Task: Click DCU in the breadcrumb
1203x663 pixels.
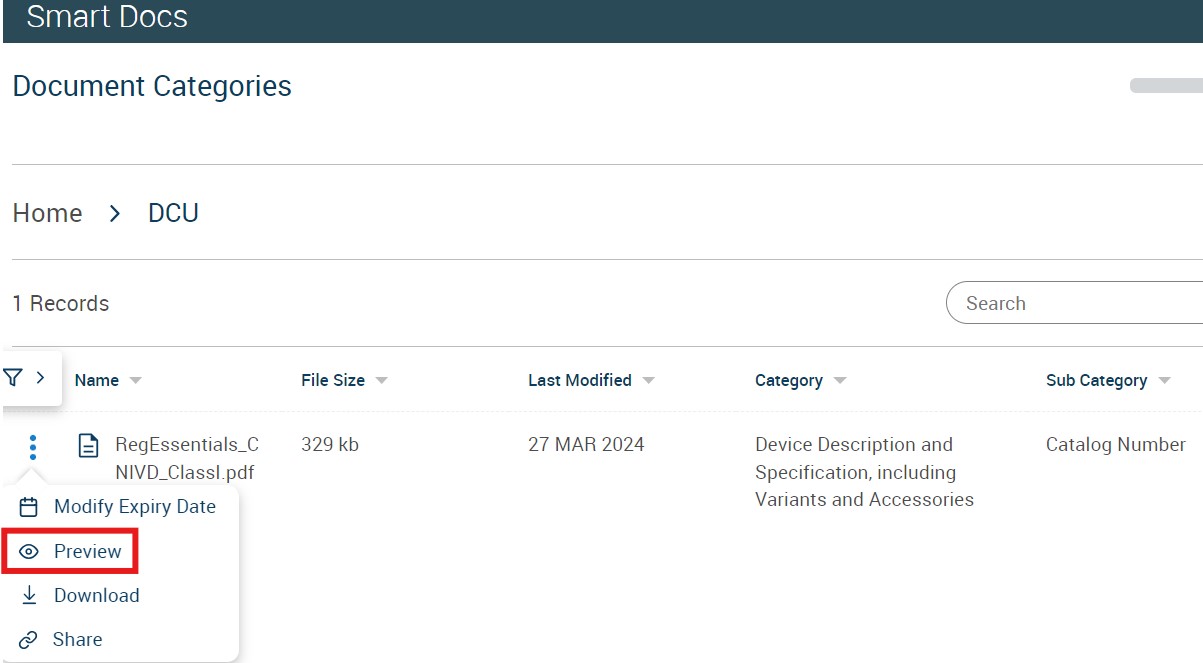Action: point(173,213)
